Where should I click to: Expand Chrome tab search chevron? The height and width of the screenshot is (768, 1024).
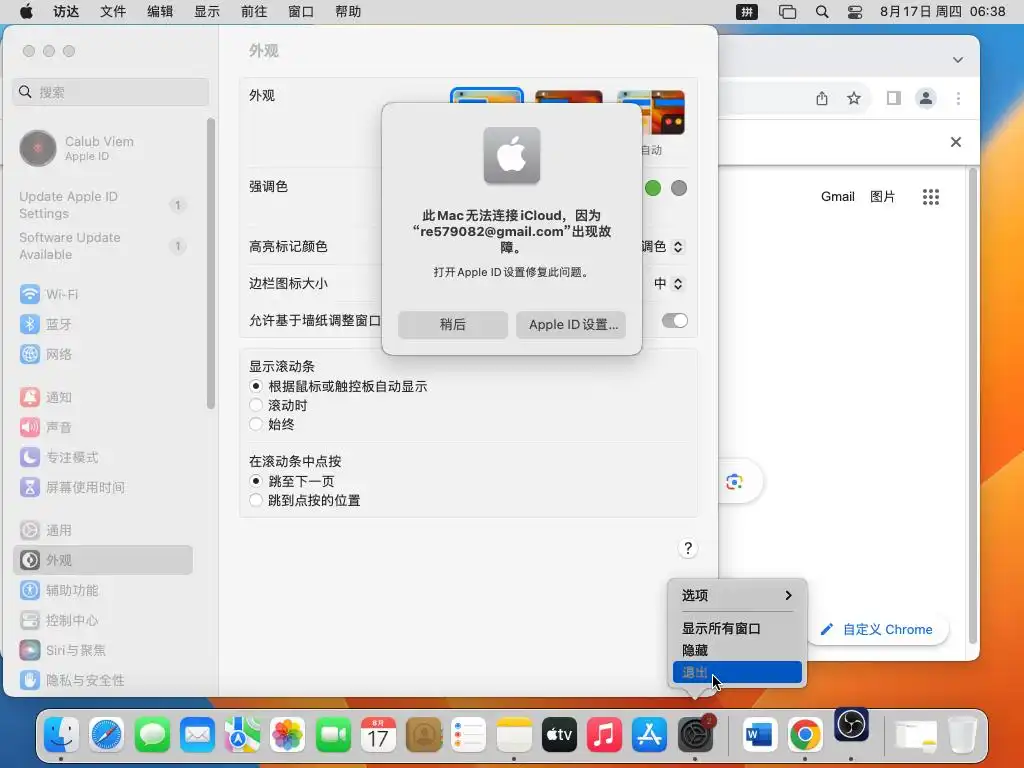pyautogui.click(x=957, y=59)
